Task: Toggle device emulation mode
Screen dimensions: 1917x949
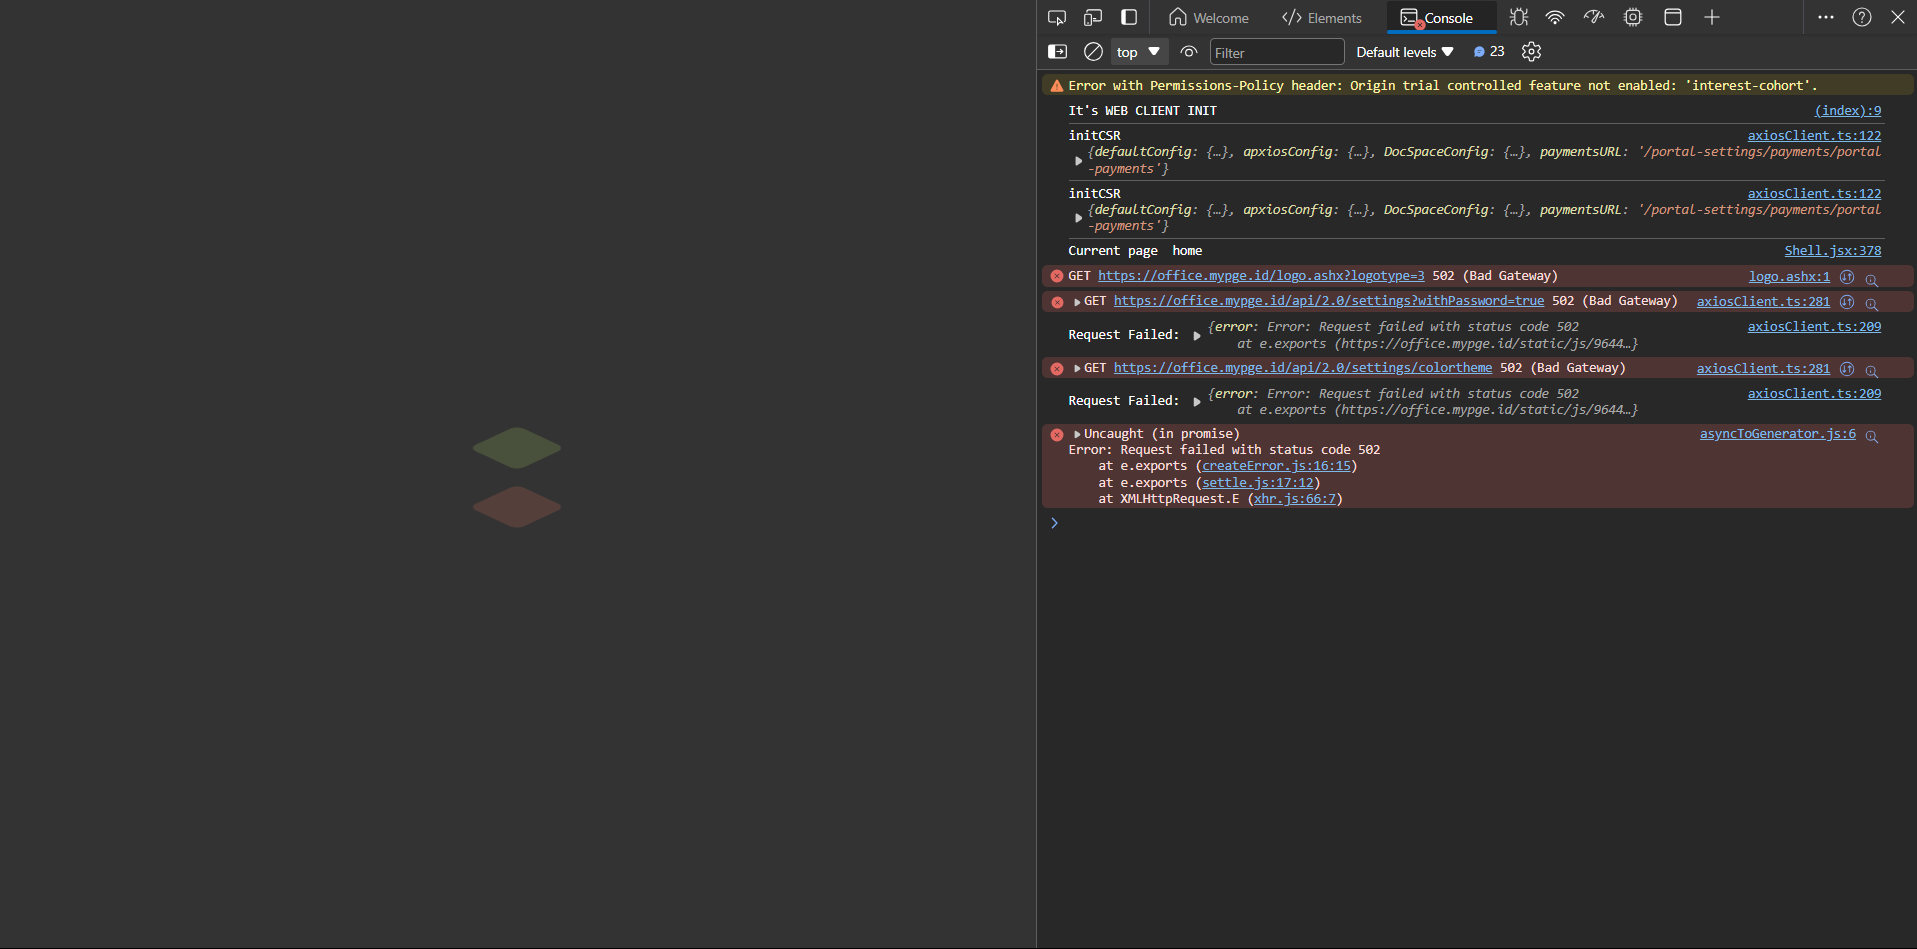Action: pos(1093,17)
